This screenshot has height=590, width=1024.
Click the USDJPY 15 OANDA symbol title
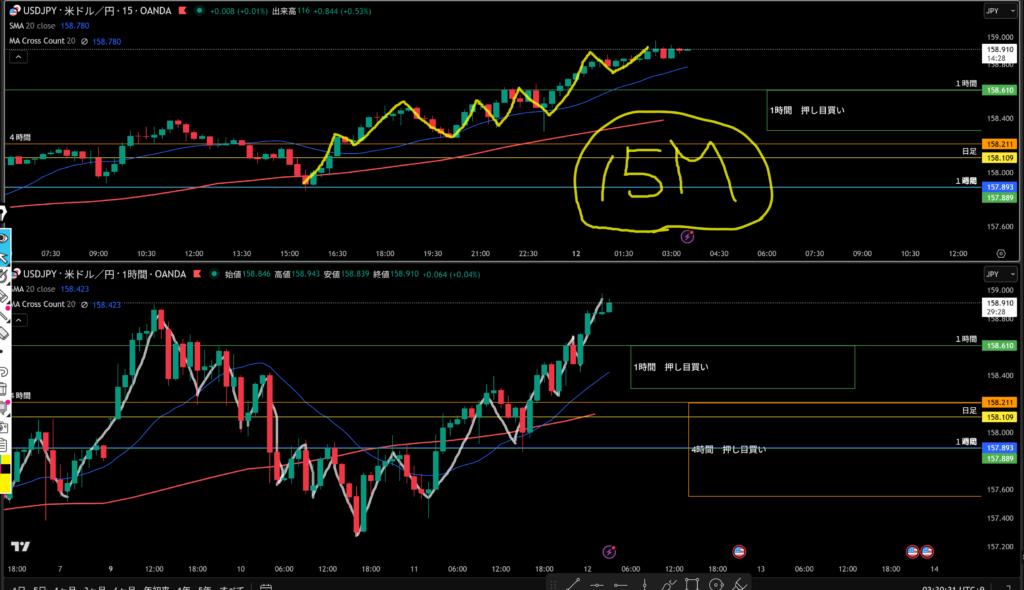pos(95,11)
